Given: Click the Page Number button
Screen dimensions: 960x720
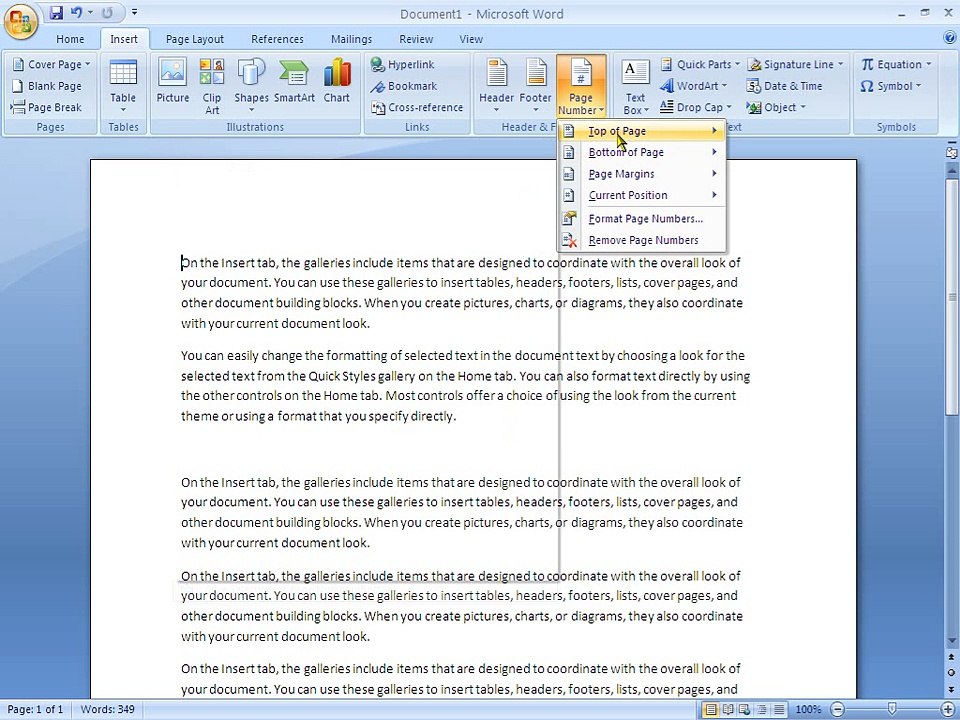Looking at the screenshot, I should [x=581, y=86].
